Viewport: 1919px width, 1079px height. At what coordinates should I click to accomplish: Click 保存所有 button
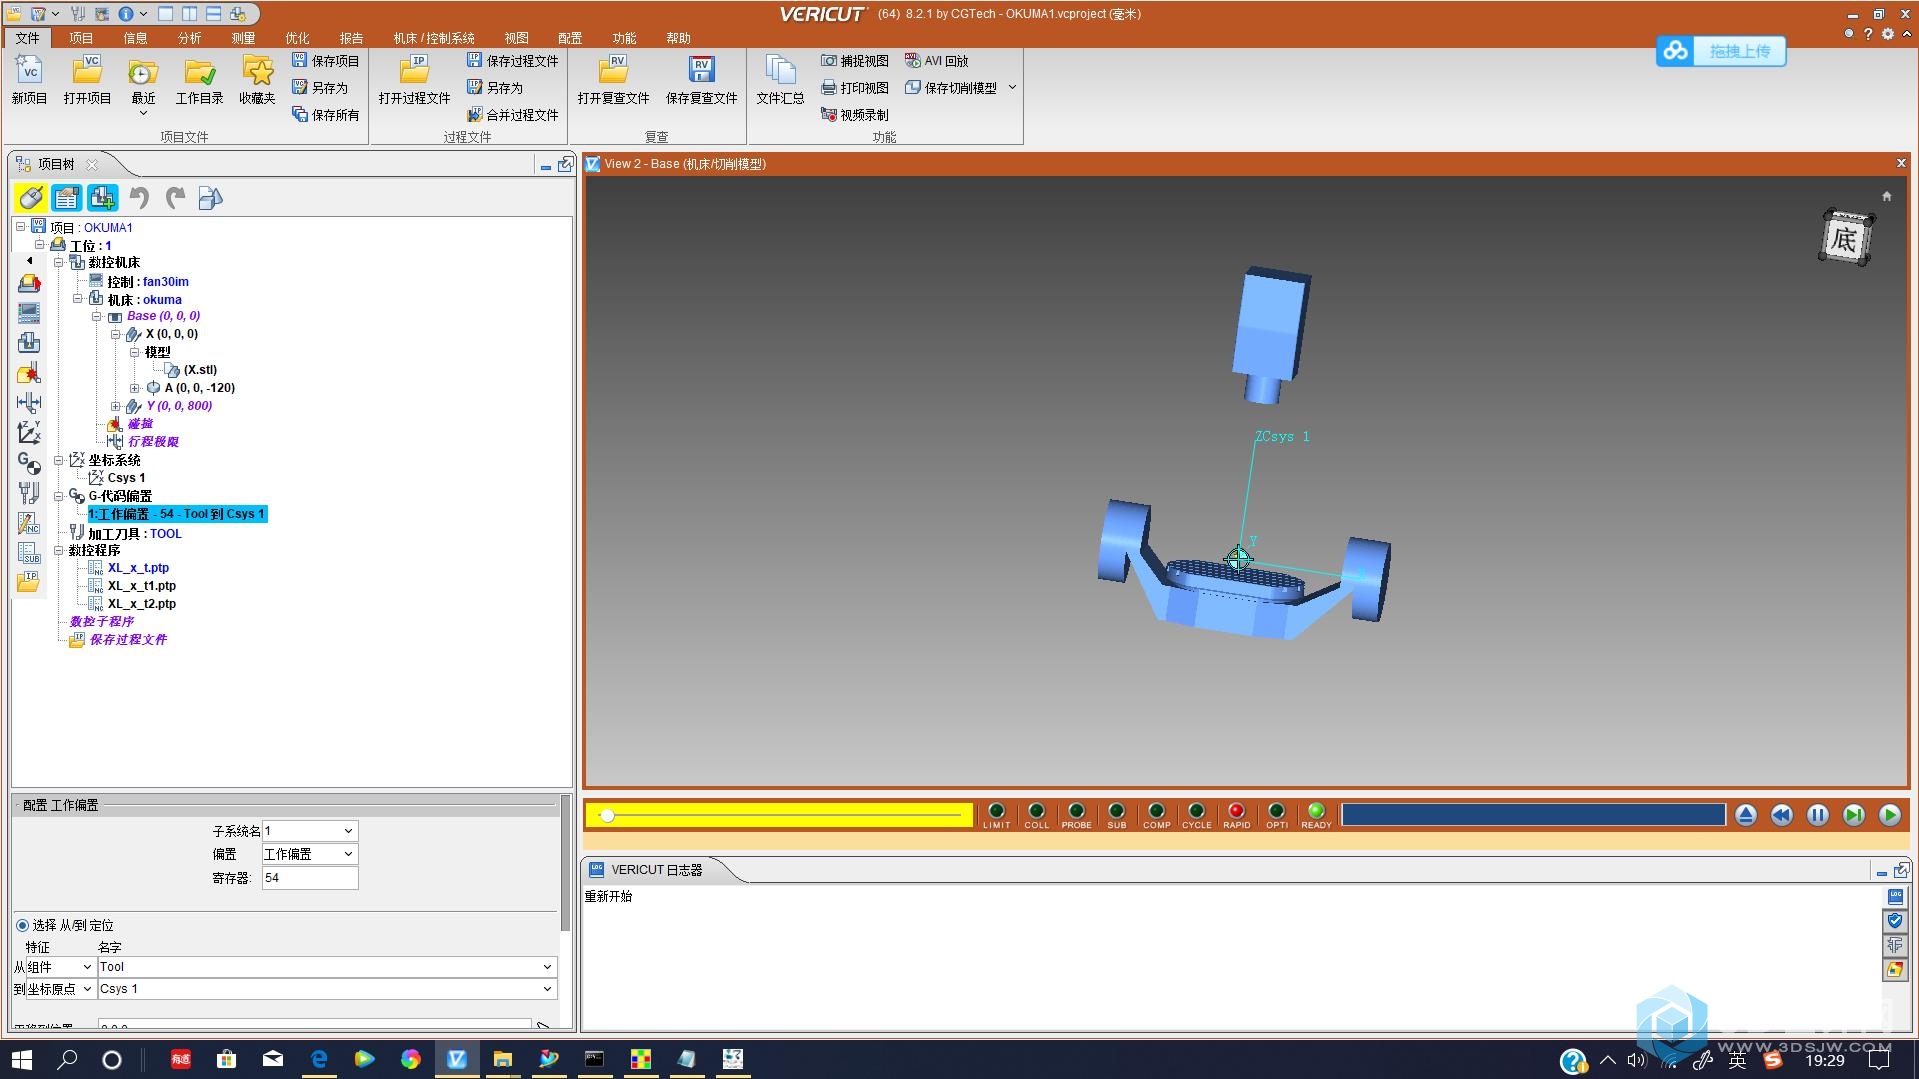click(326, 115)
